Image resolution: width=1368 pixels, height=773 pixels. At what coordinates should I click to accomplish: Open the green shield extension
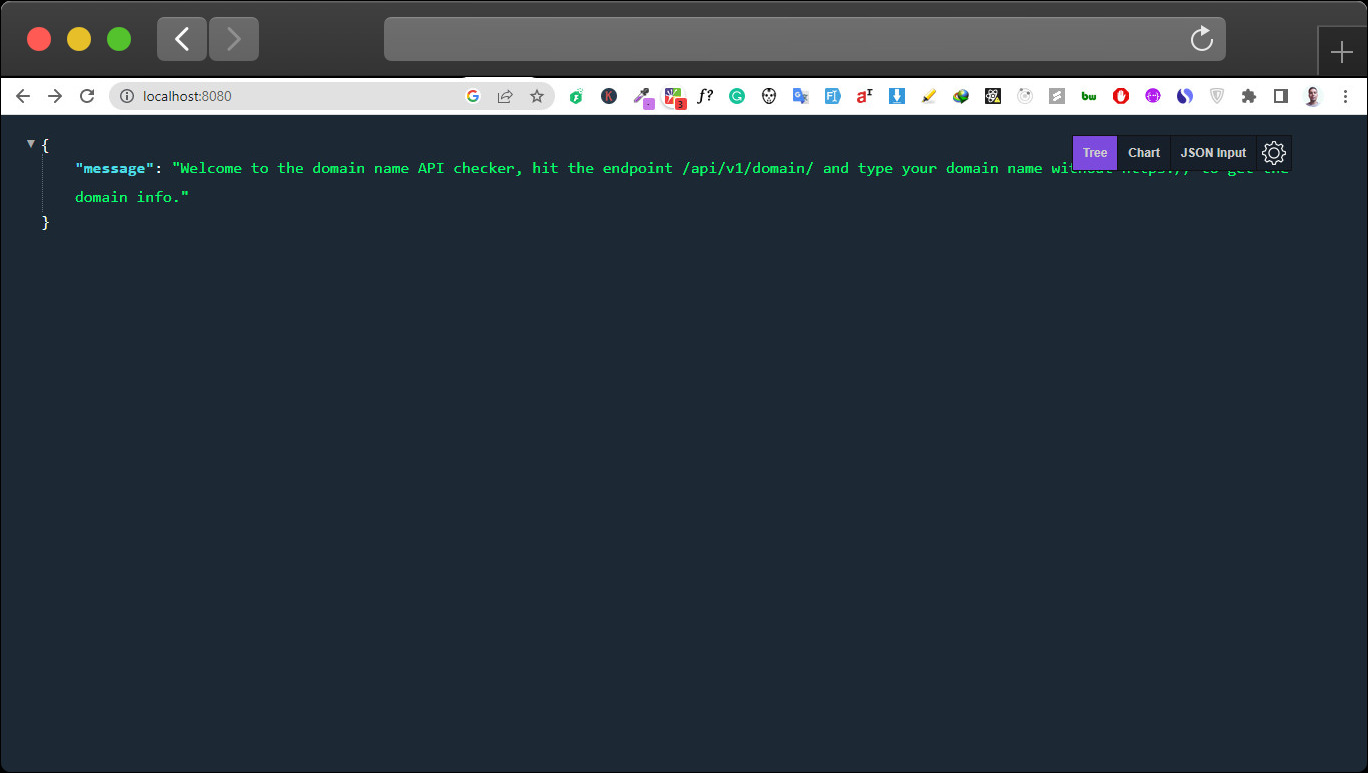pos(576,97)
